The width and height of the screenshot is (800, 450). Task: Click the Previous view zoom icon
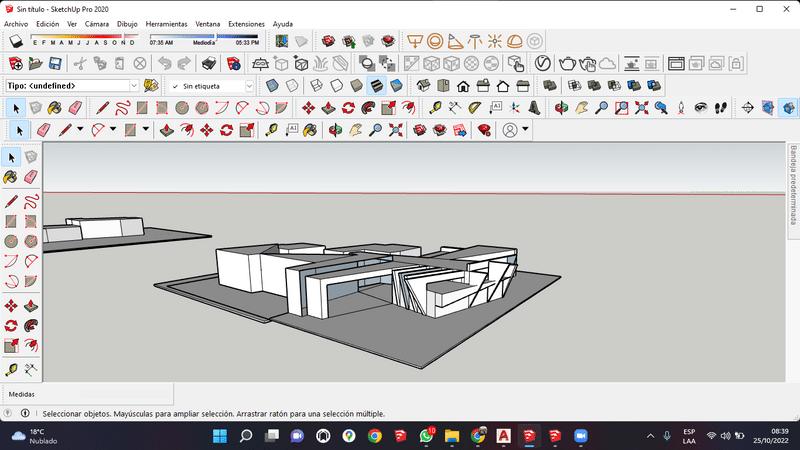pyautogui.click(x=661, y=108)
